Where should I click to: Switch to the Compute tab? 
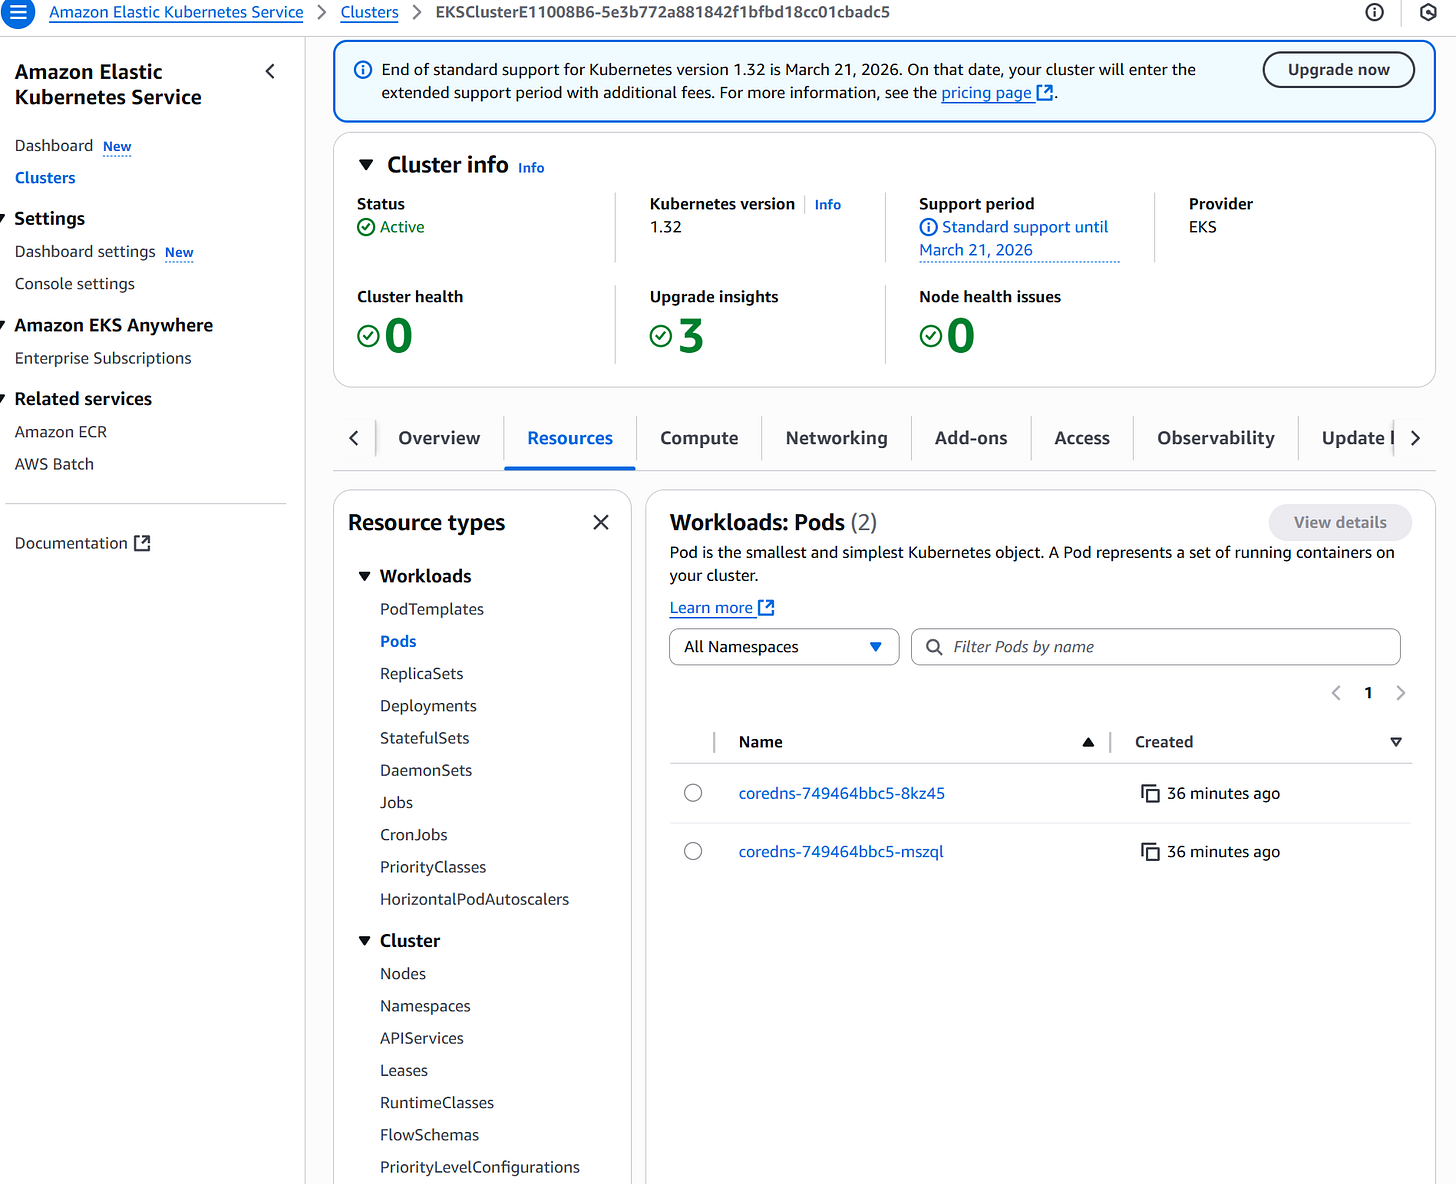coord(699,438)
